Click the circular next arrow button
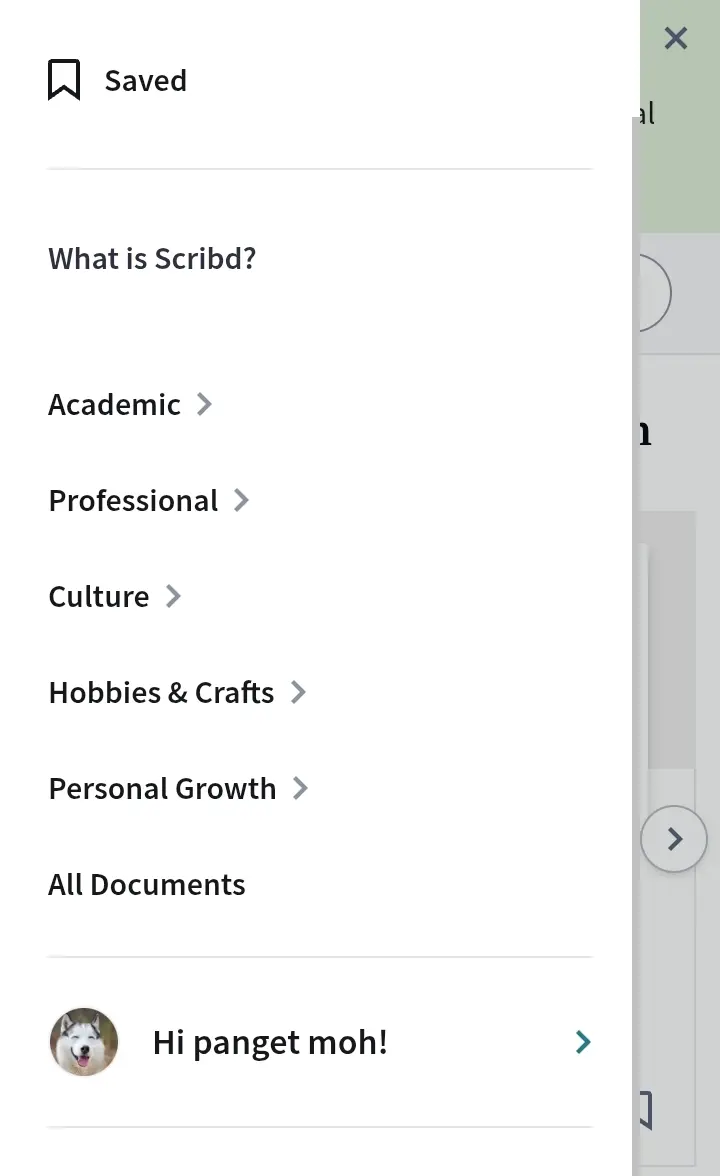 [x=674, y=838]
